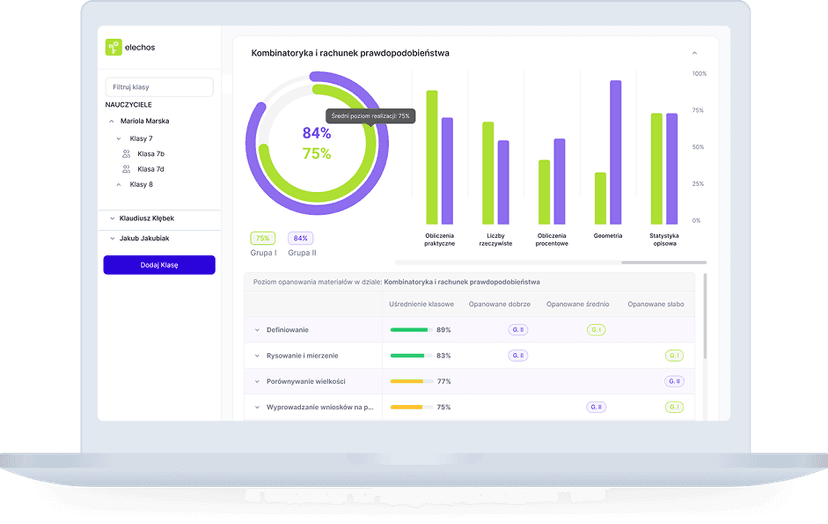
Task: Select the Klasy 8 tree item
Action: (141, 184)
